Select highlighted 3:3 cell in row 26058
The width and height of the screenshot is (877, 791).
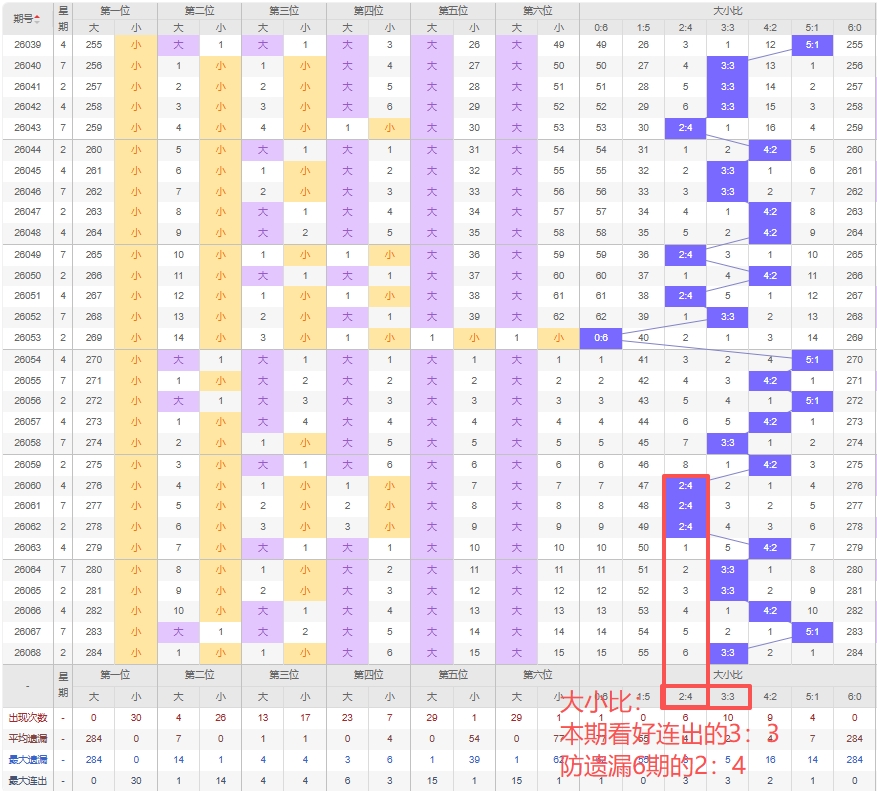[728, 442]
